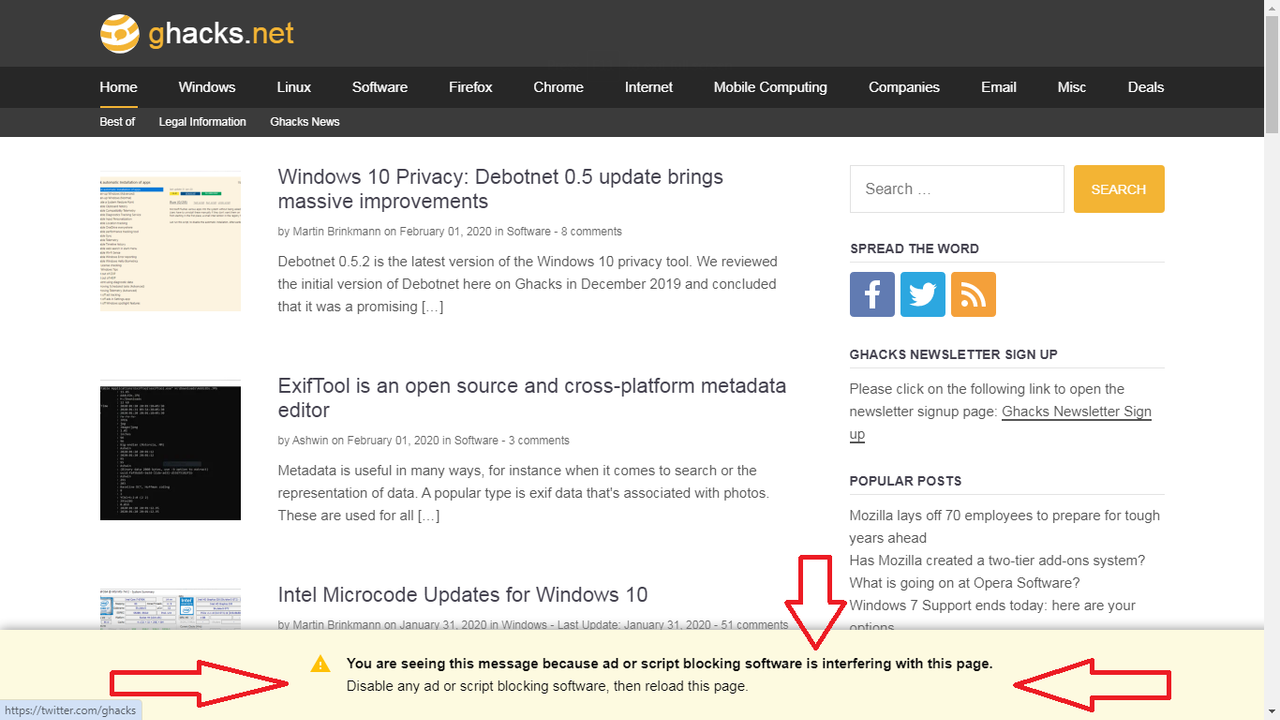Open the Firefox category
Image resolution: width=1280 pixels, height=720 pixels.
click(471, 87)
